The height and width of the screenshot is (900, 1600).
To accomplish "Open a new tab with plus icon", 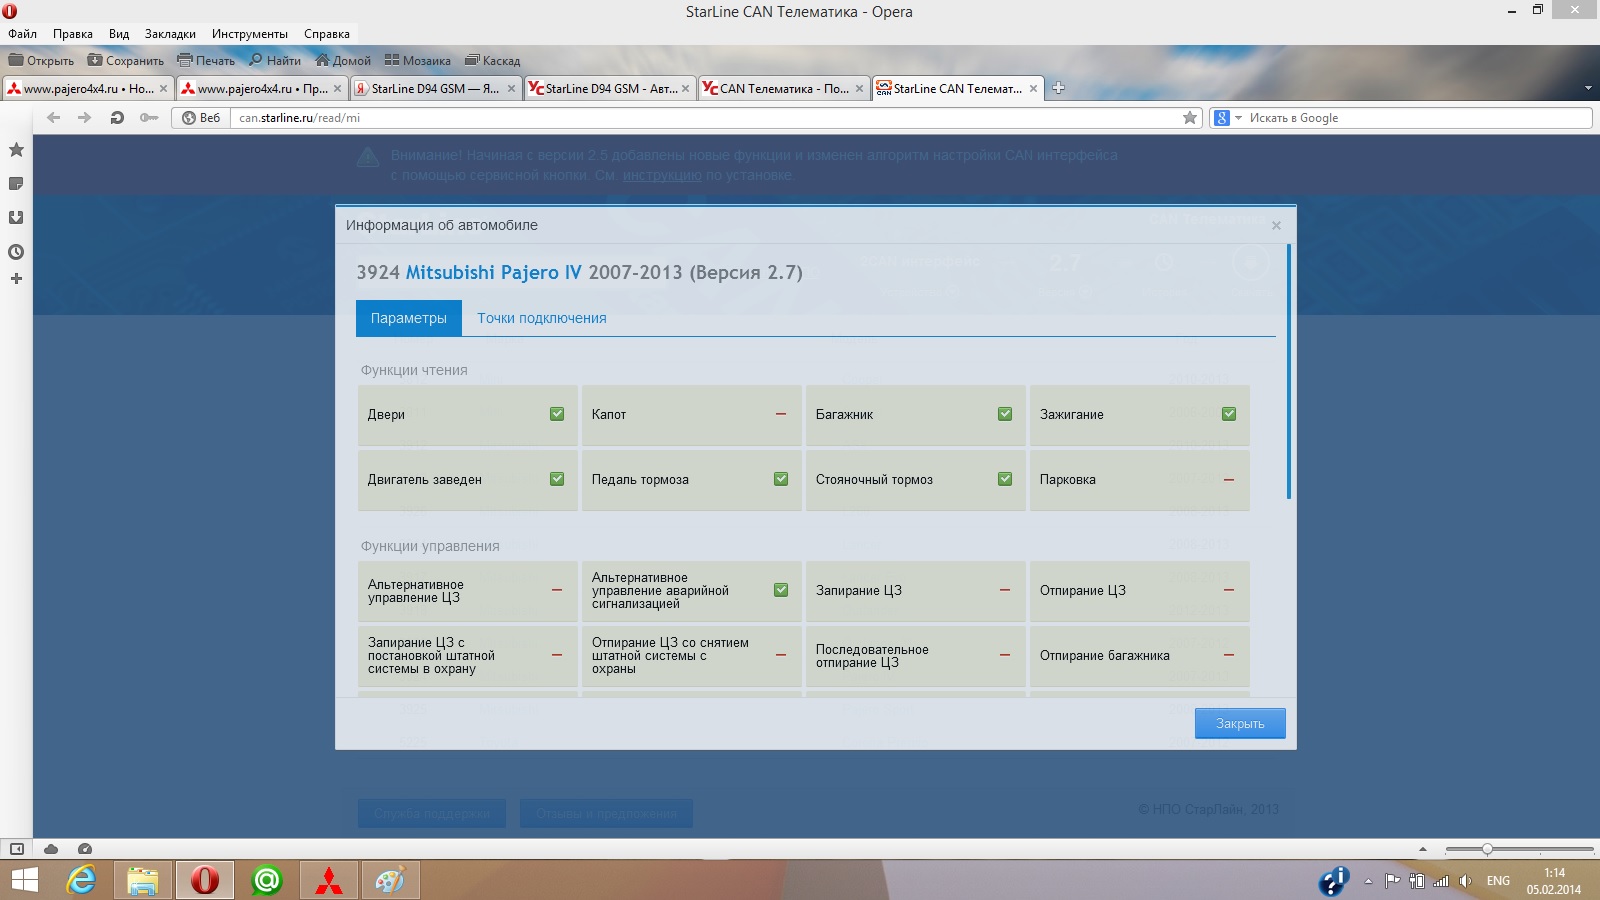I will tap(1058, 88).
